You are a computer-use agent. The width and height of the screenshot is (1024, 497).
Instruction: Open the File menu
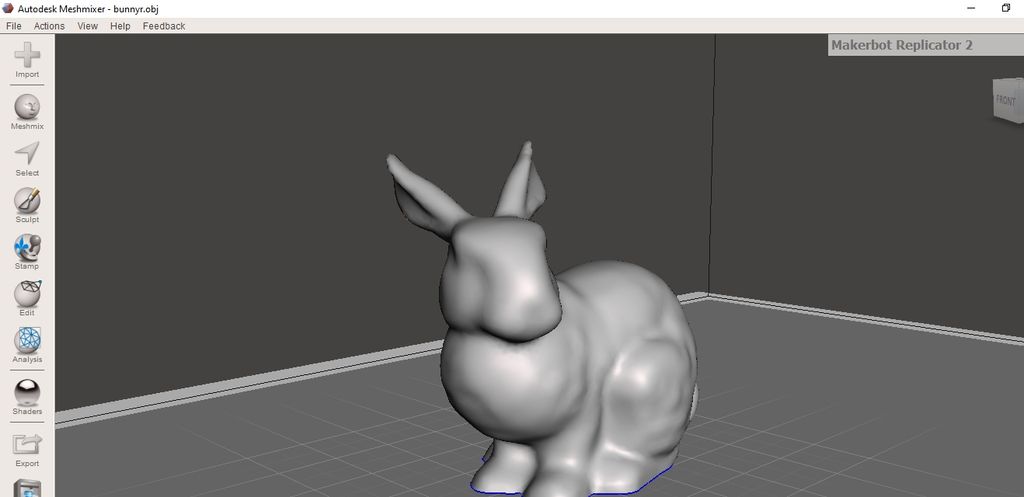click(x=14, y=26)
